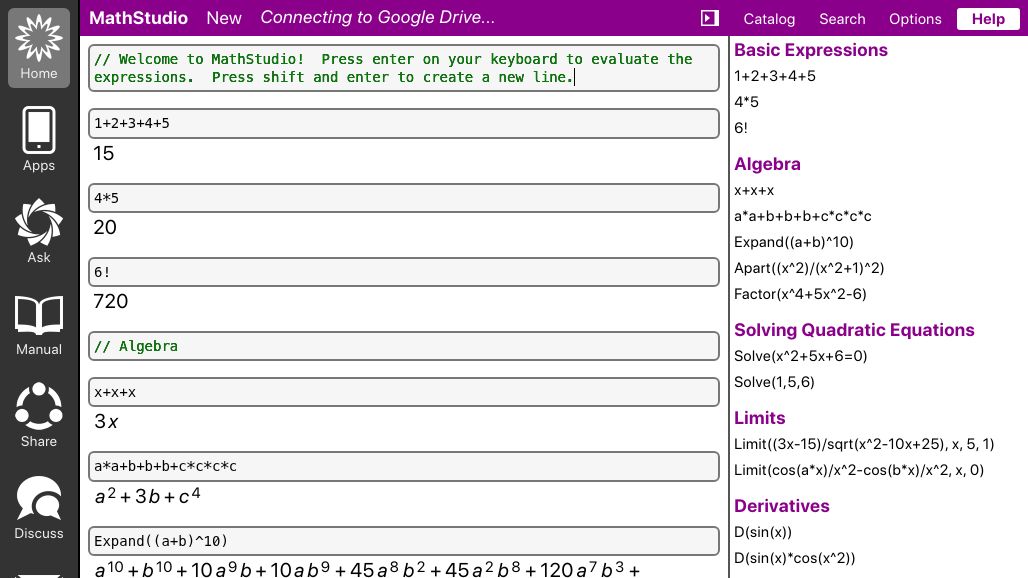Select help example Factor(x^4+5x^2-6)
Image resolution: width=1028 pixels, height=578 pixels.
click(x=800, y=294)
